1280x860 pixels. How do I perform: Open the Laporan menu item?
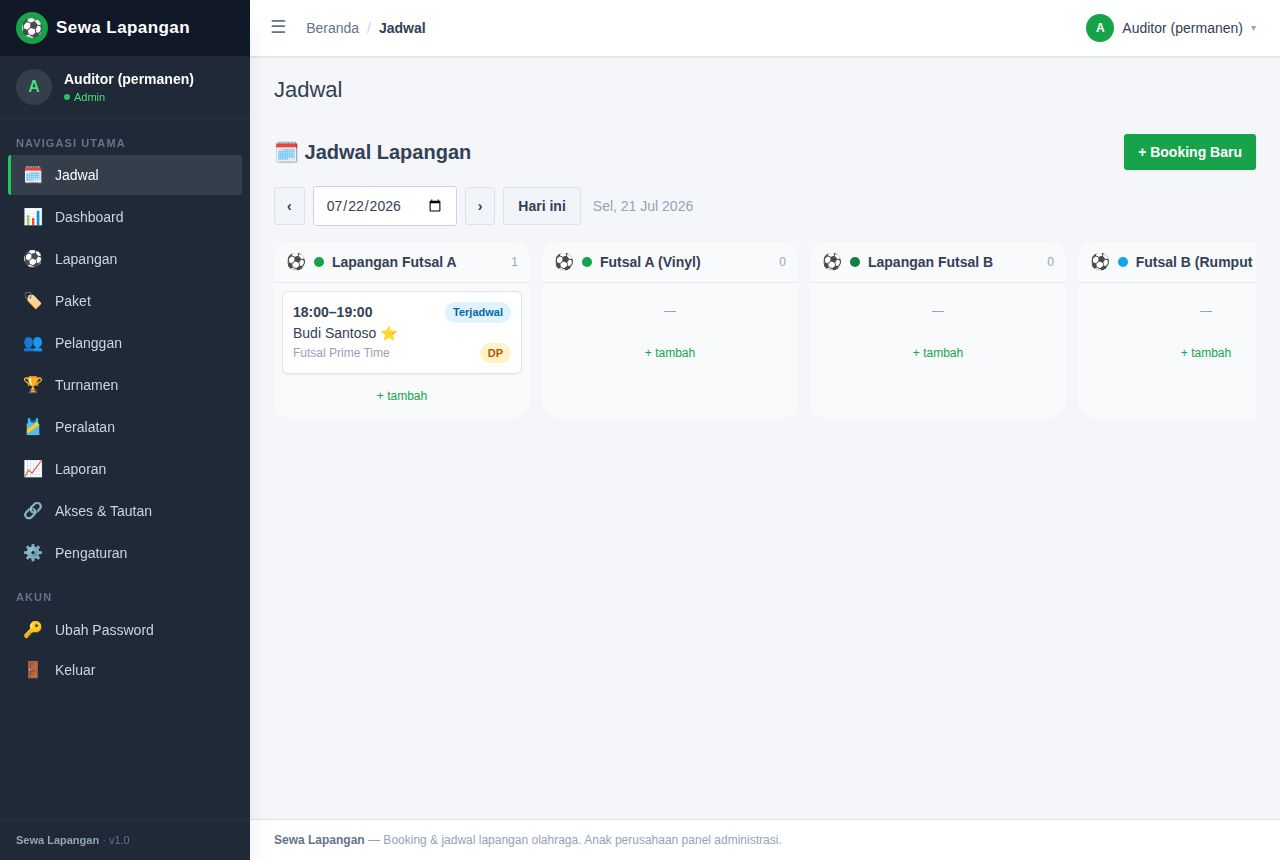tap(125, 469)
